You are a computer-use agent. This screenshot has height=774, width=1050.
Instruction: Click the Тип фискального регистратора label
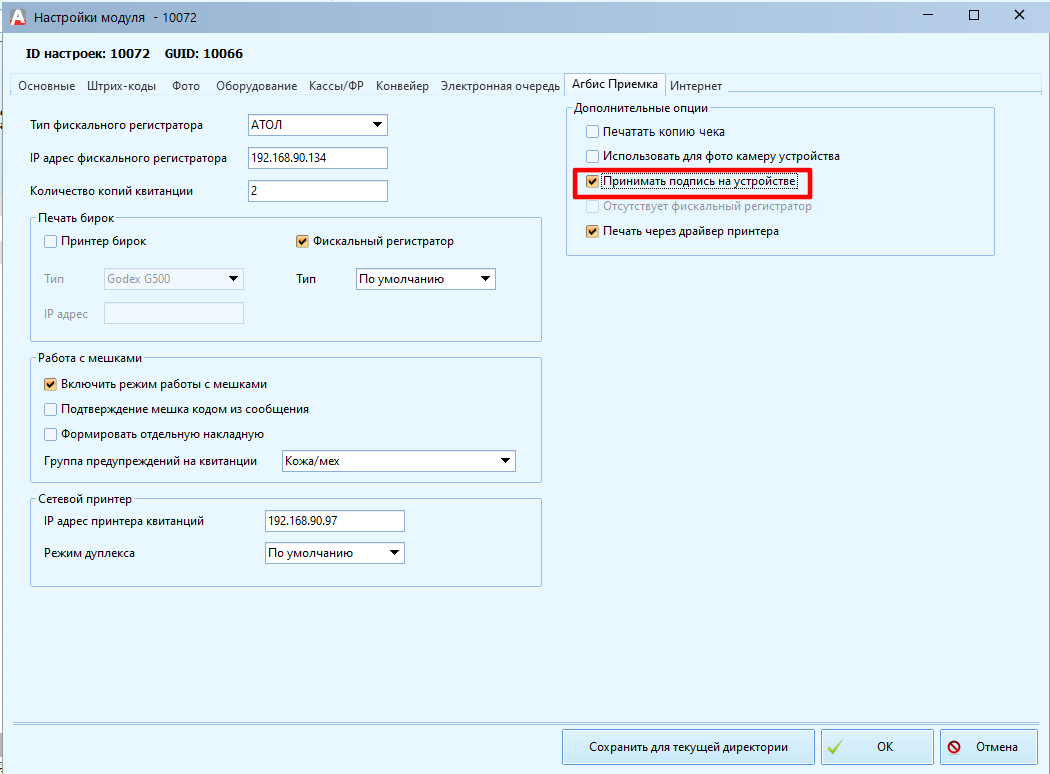tap(117, 125)
